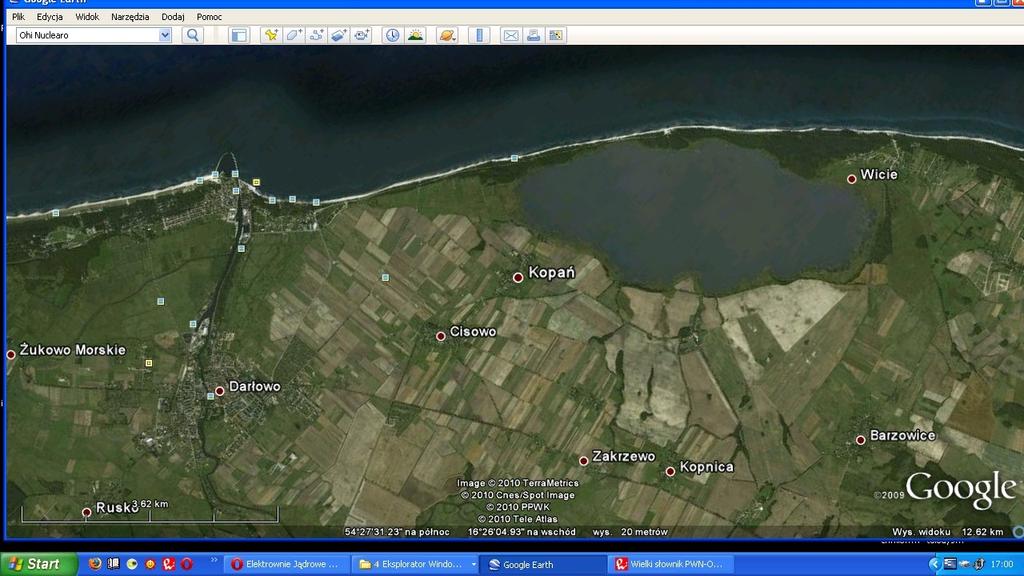Click the Wicie place marker
1024x576 pixels.
point(852,179)
